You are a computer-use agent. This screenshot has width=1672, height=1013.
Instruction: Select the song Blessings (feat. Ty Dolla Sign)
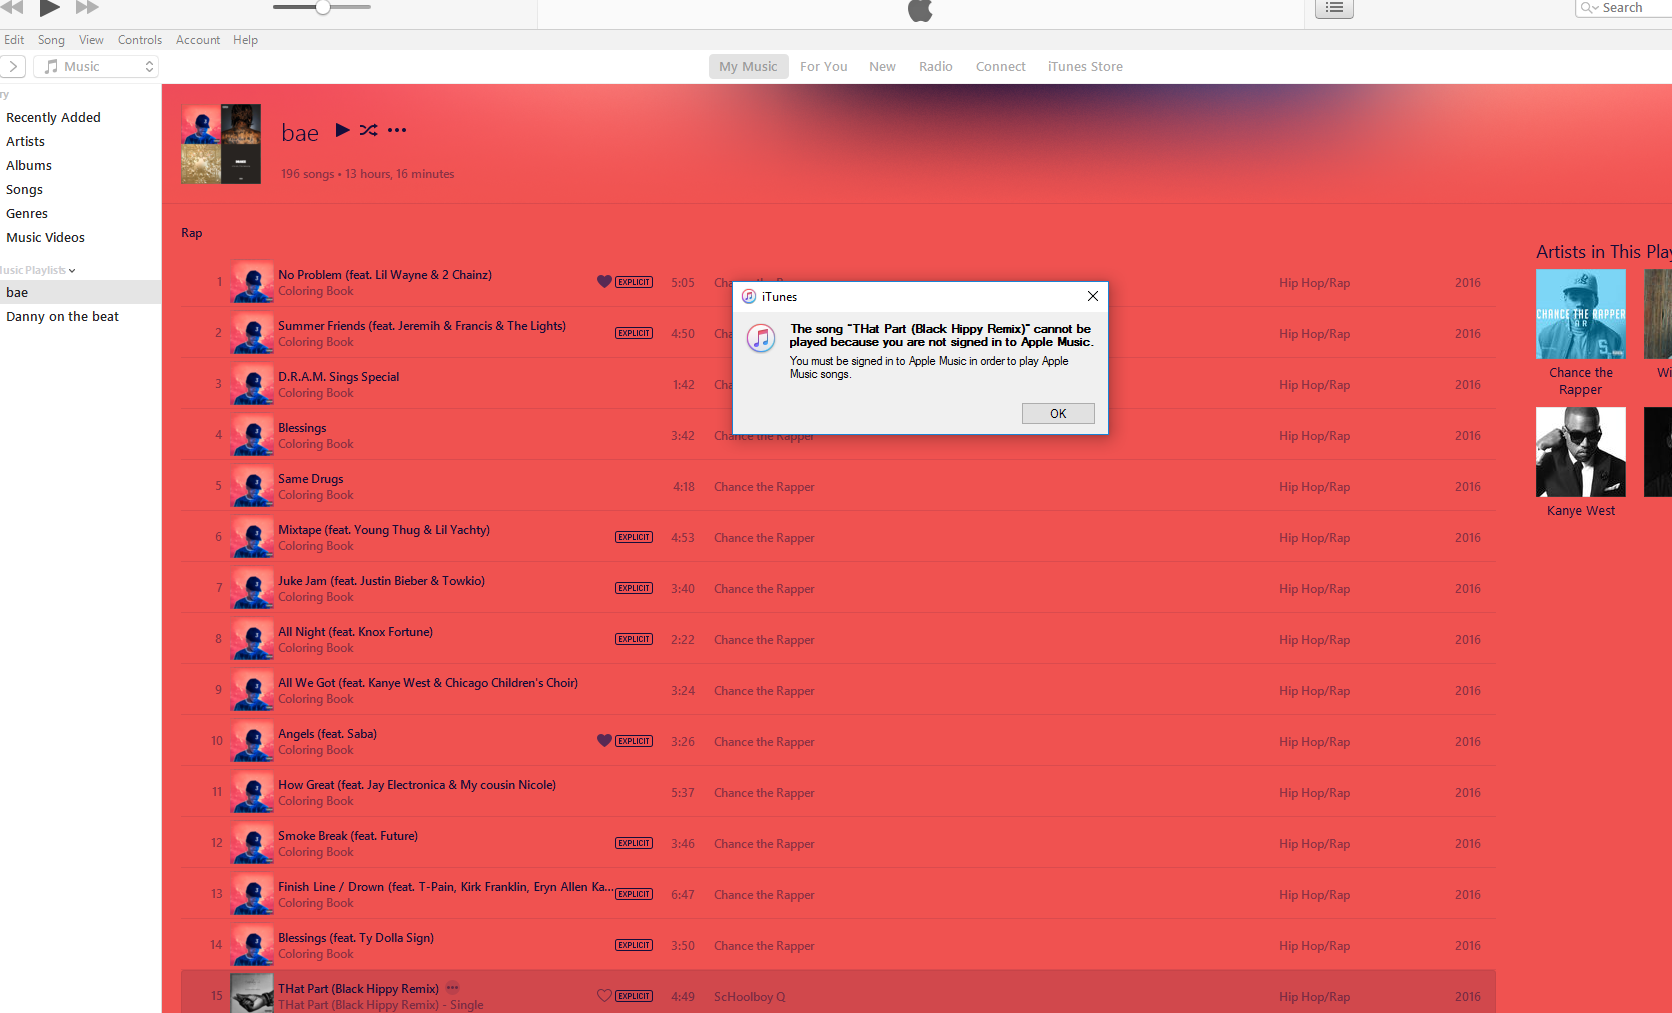tap(838, 945)
